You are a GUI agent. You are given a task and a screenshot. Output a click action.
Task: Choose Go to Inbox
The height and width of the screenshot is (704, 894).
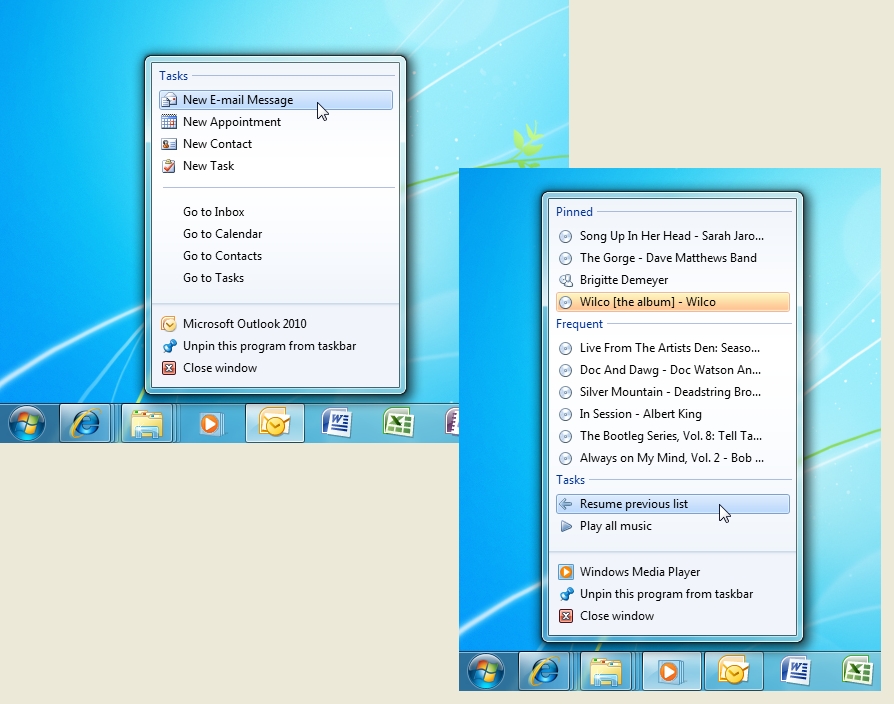213,212
